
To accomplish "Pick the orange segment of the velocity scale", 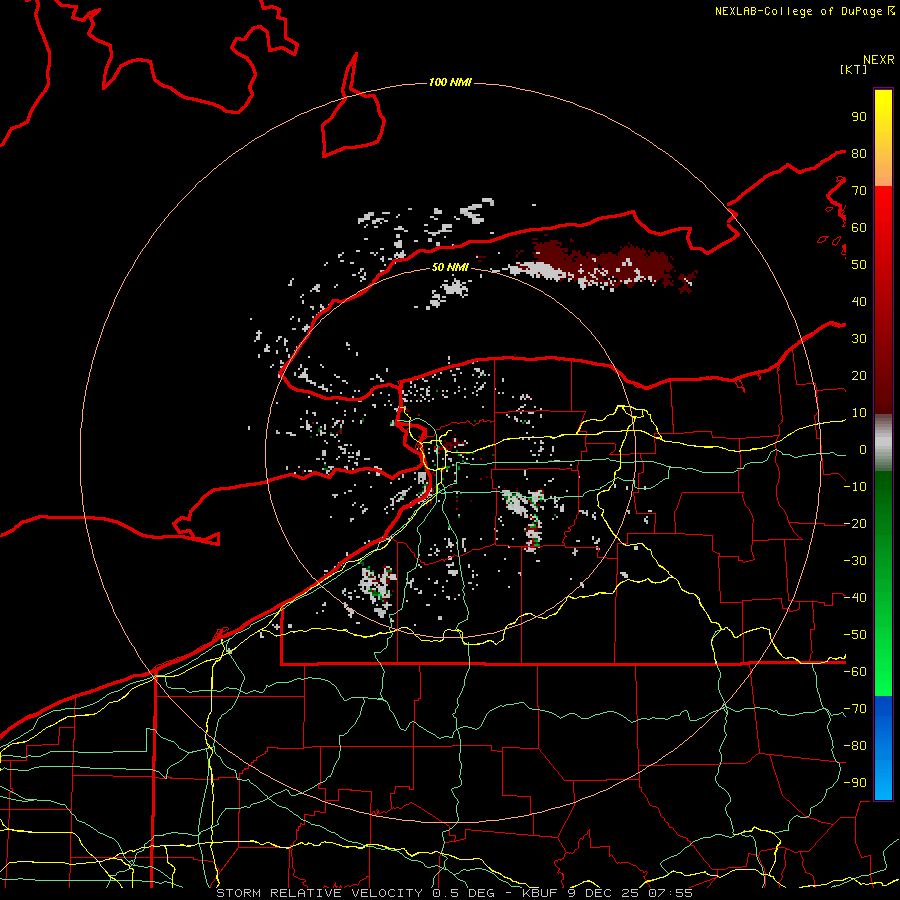I will 883,170.
